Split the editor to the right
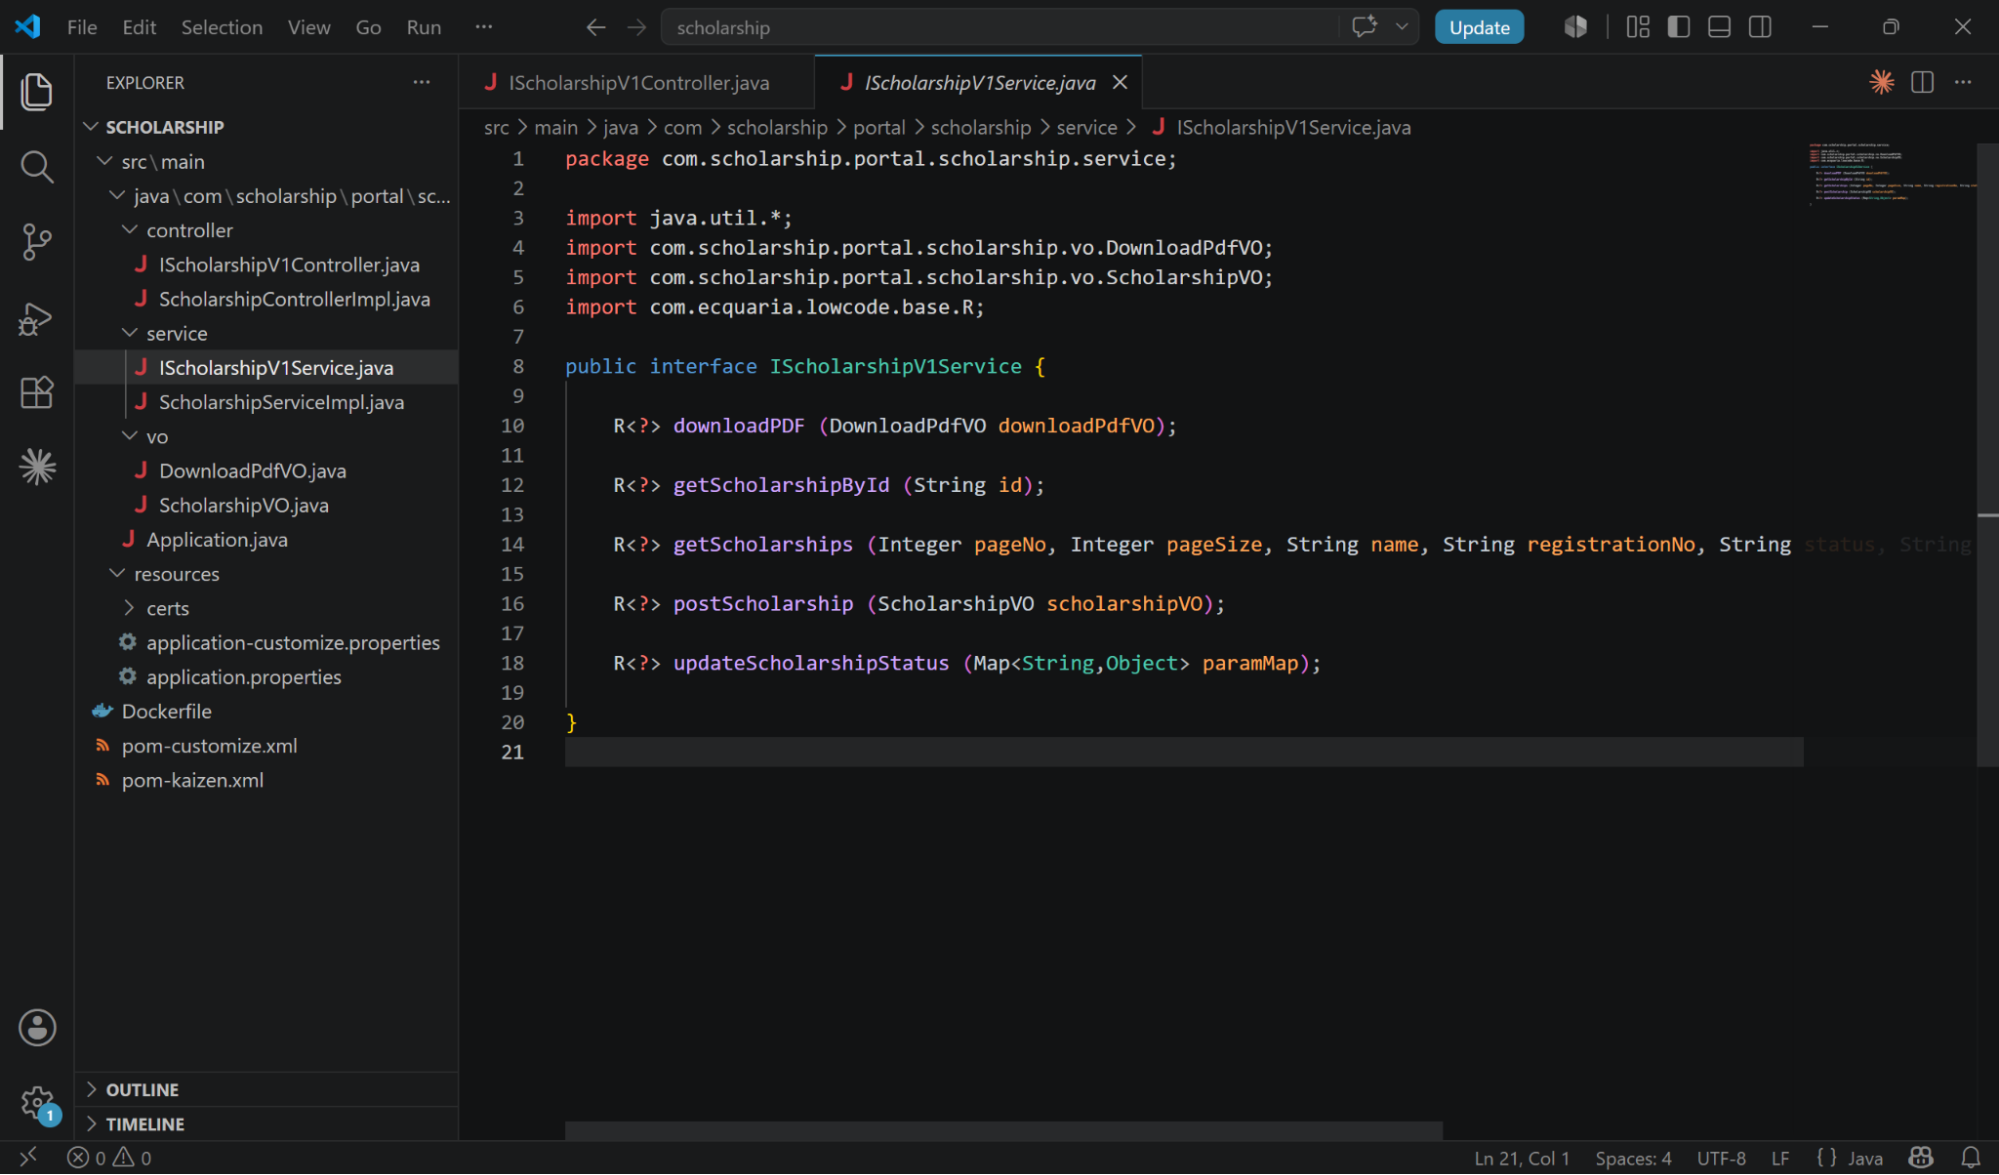Image resolution: width=1999 pixels, height=1175 pixels. [x=1922, y=82]
